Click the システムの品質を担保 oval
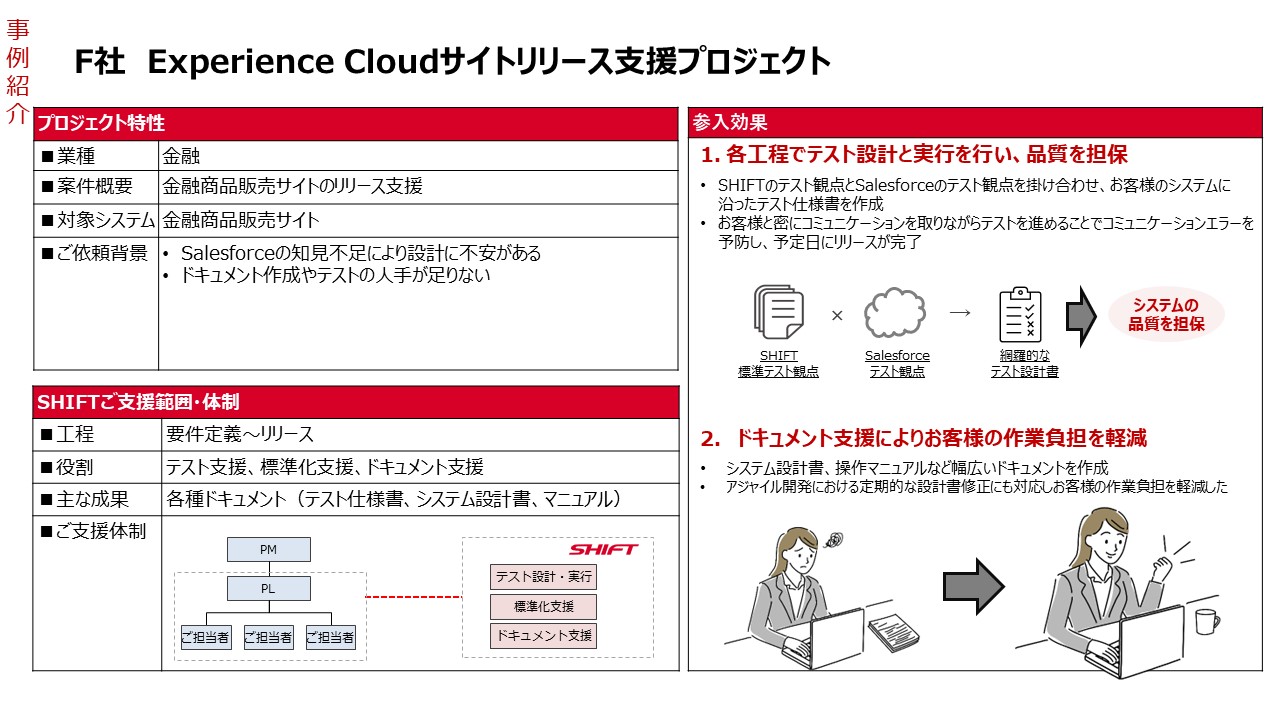The width and height of the screenshot is (1280, 720). [x=1166, y=315]
